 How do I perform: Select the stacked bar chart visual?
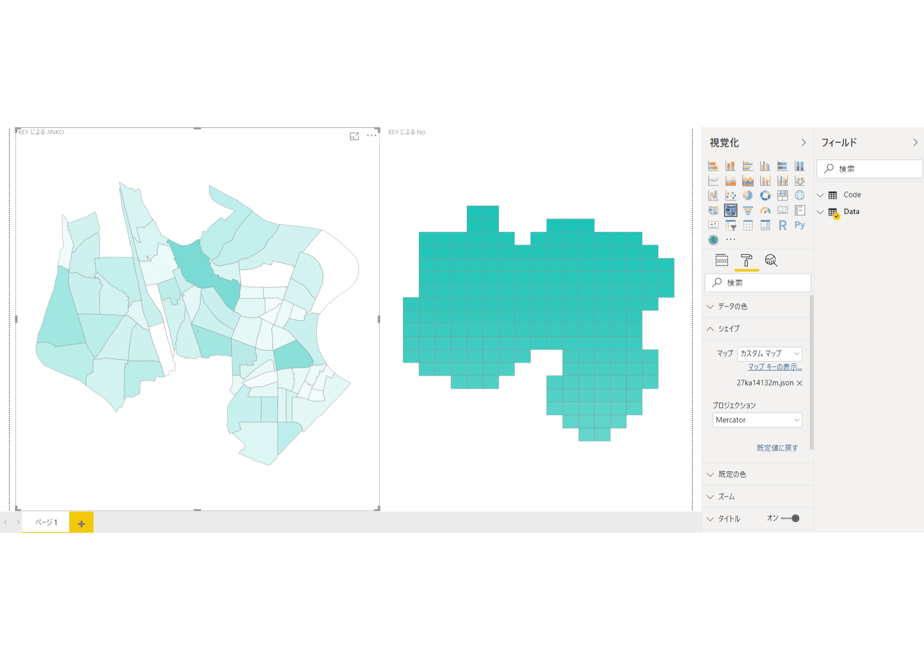tap(713, 166)
